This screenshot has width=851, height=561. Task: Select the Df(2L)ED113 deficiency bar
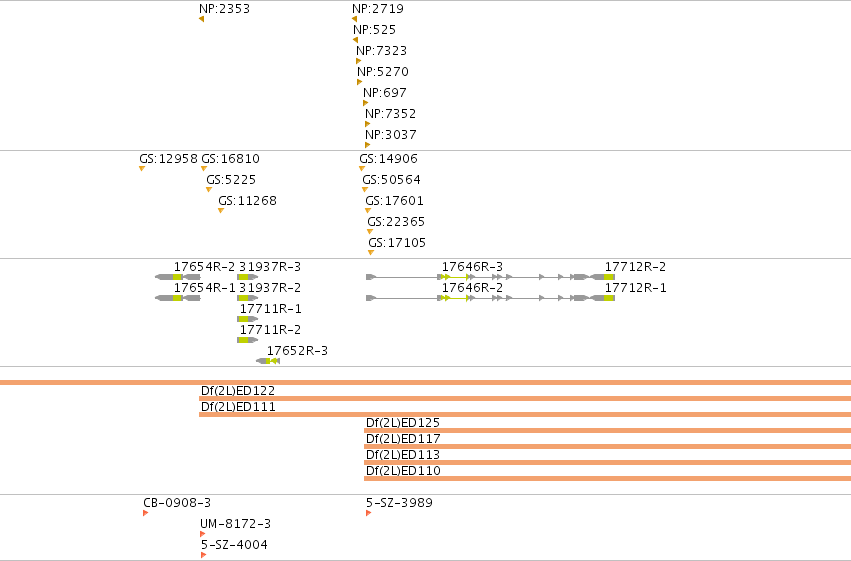click(x=607, y=463)
